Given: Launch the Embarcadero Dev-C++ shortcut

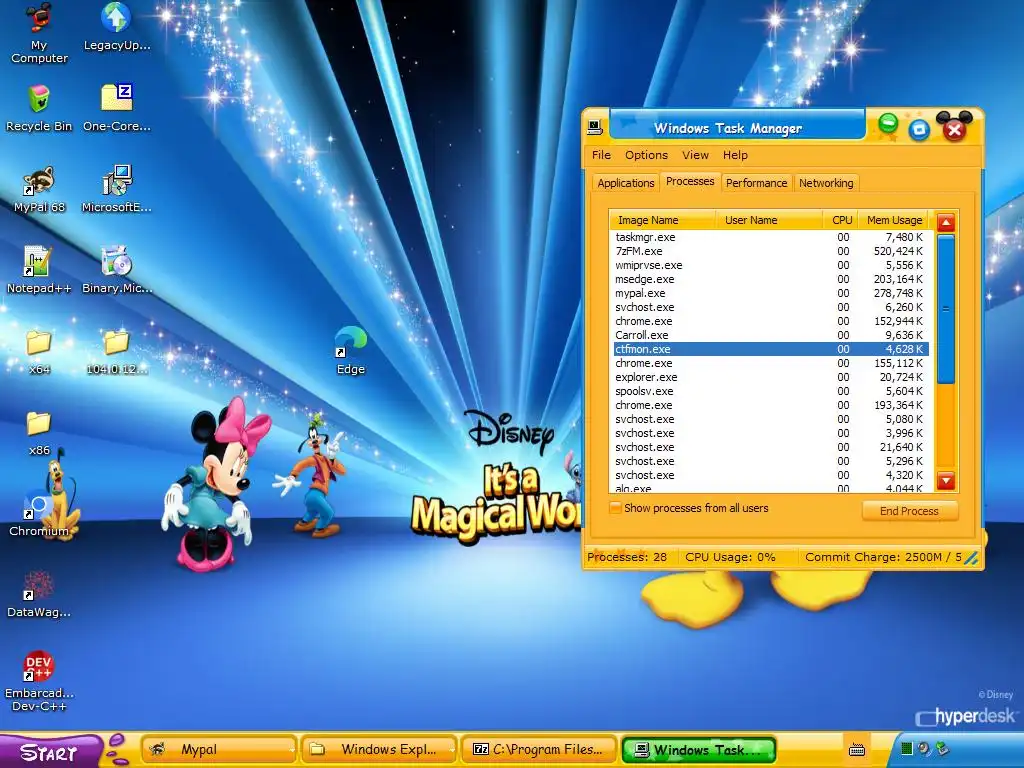Looking at the screenshot, I should pyautogui.click(x=39, y=681).
